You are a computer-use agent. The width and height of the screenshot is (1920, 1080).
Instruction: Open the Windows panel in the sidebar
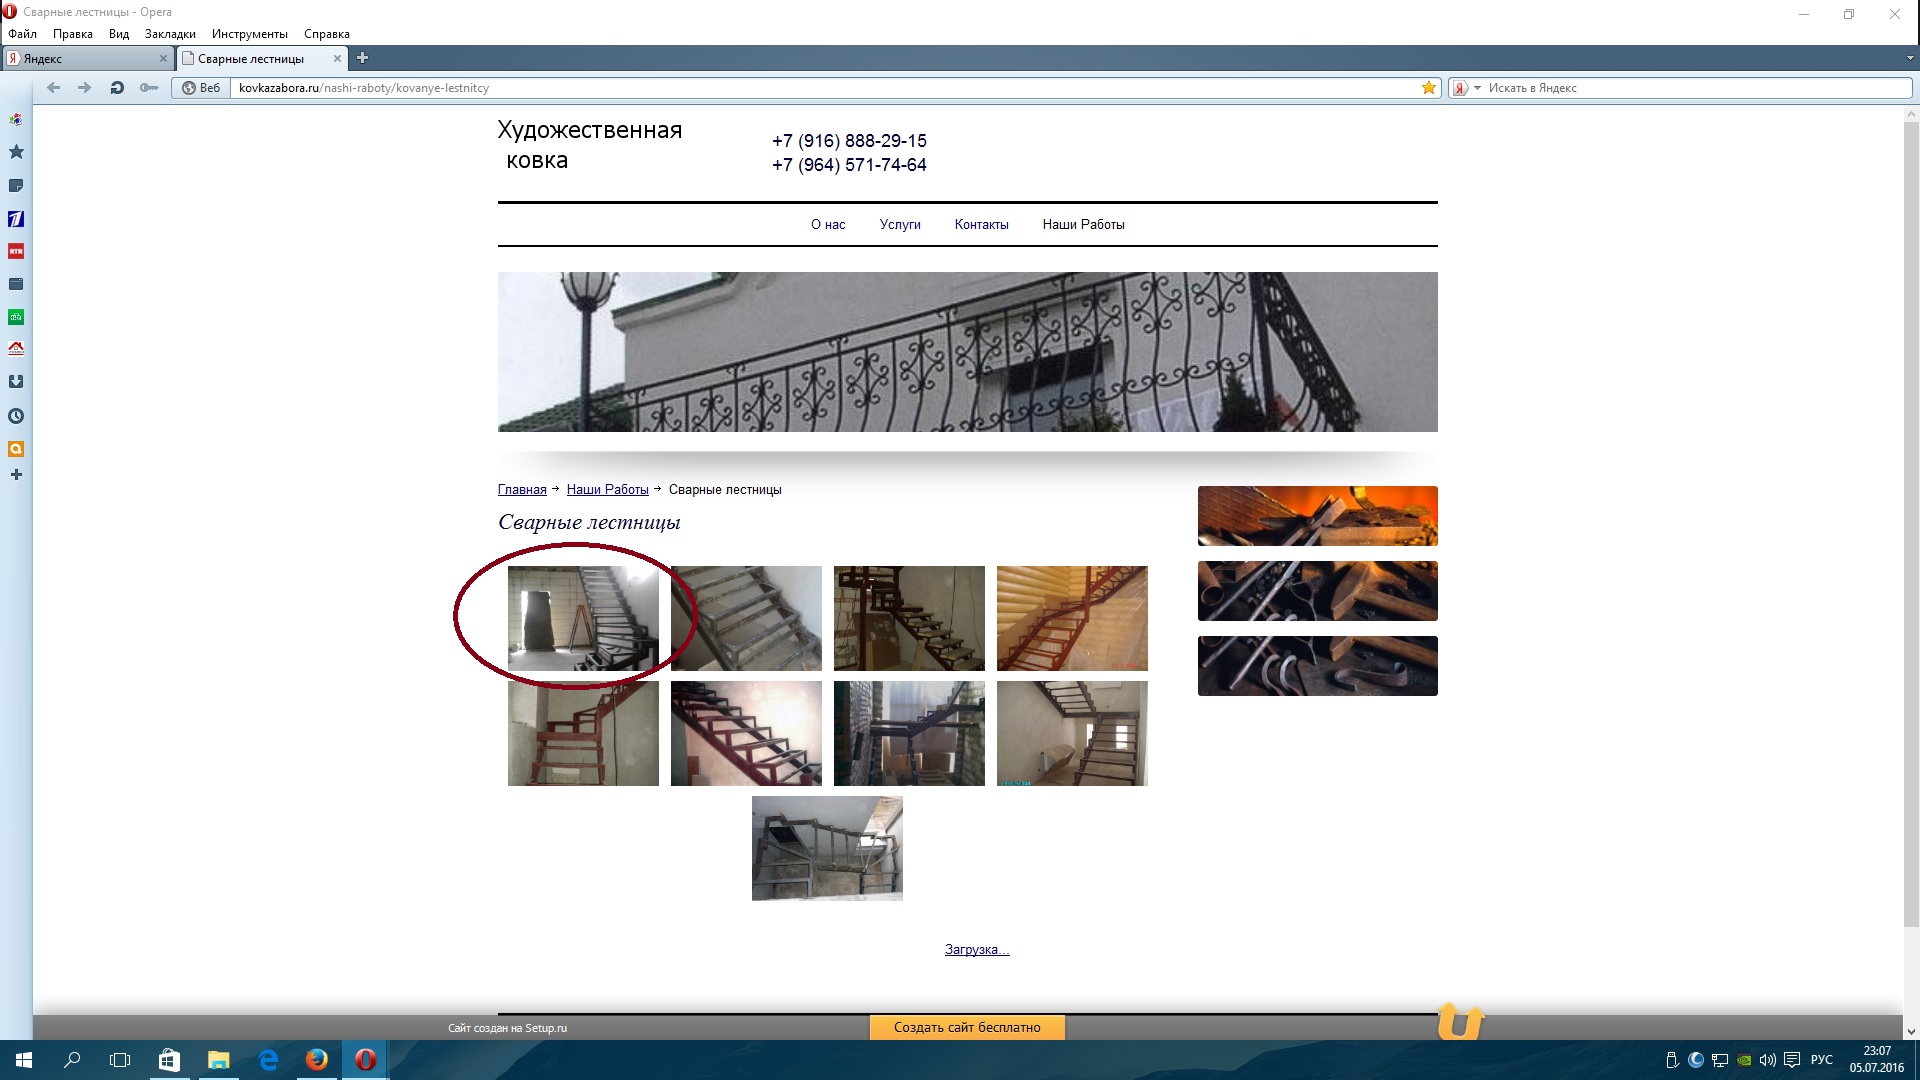[16, 285]
